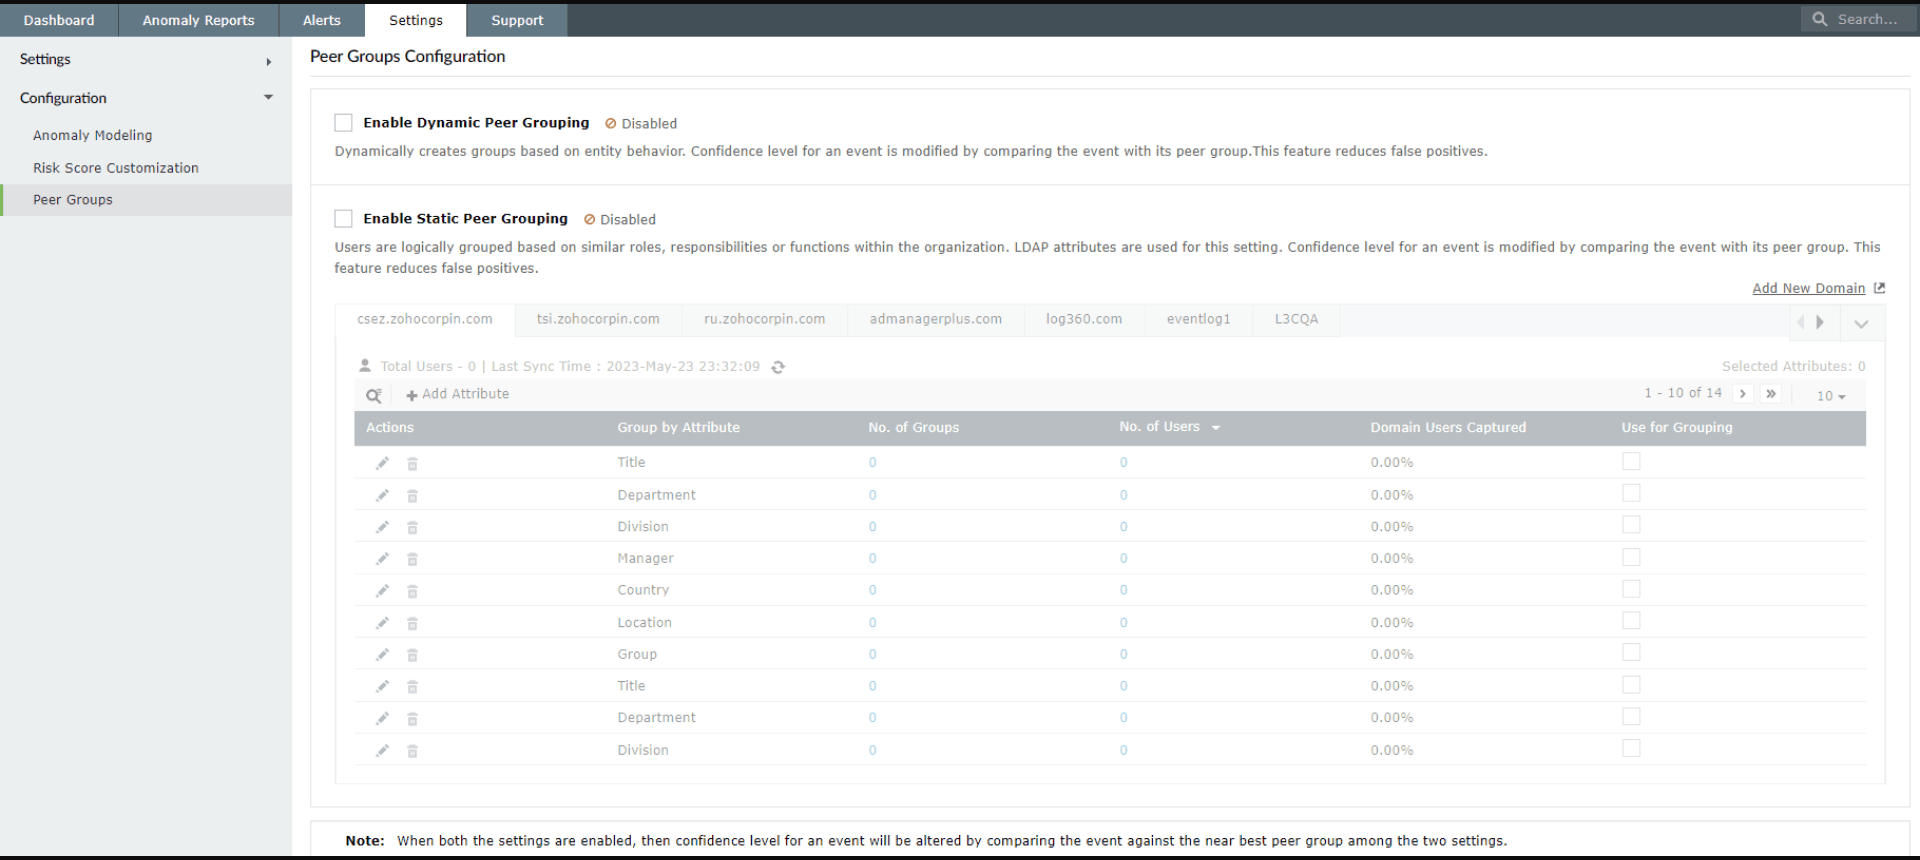
Task: Edit the first Title attribute in the table
Action: pyautogui.click(x=382, y=463)
